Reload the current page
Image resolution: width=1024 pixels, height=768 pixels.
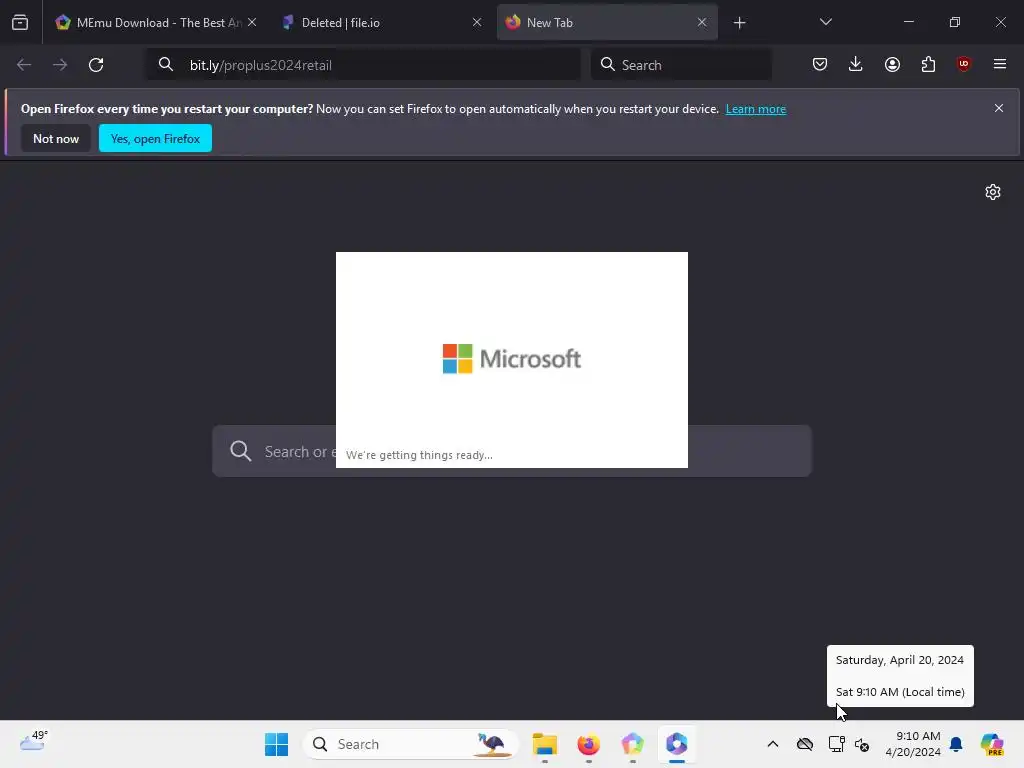96,65
